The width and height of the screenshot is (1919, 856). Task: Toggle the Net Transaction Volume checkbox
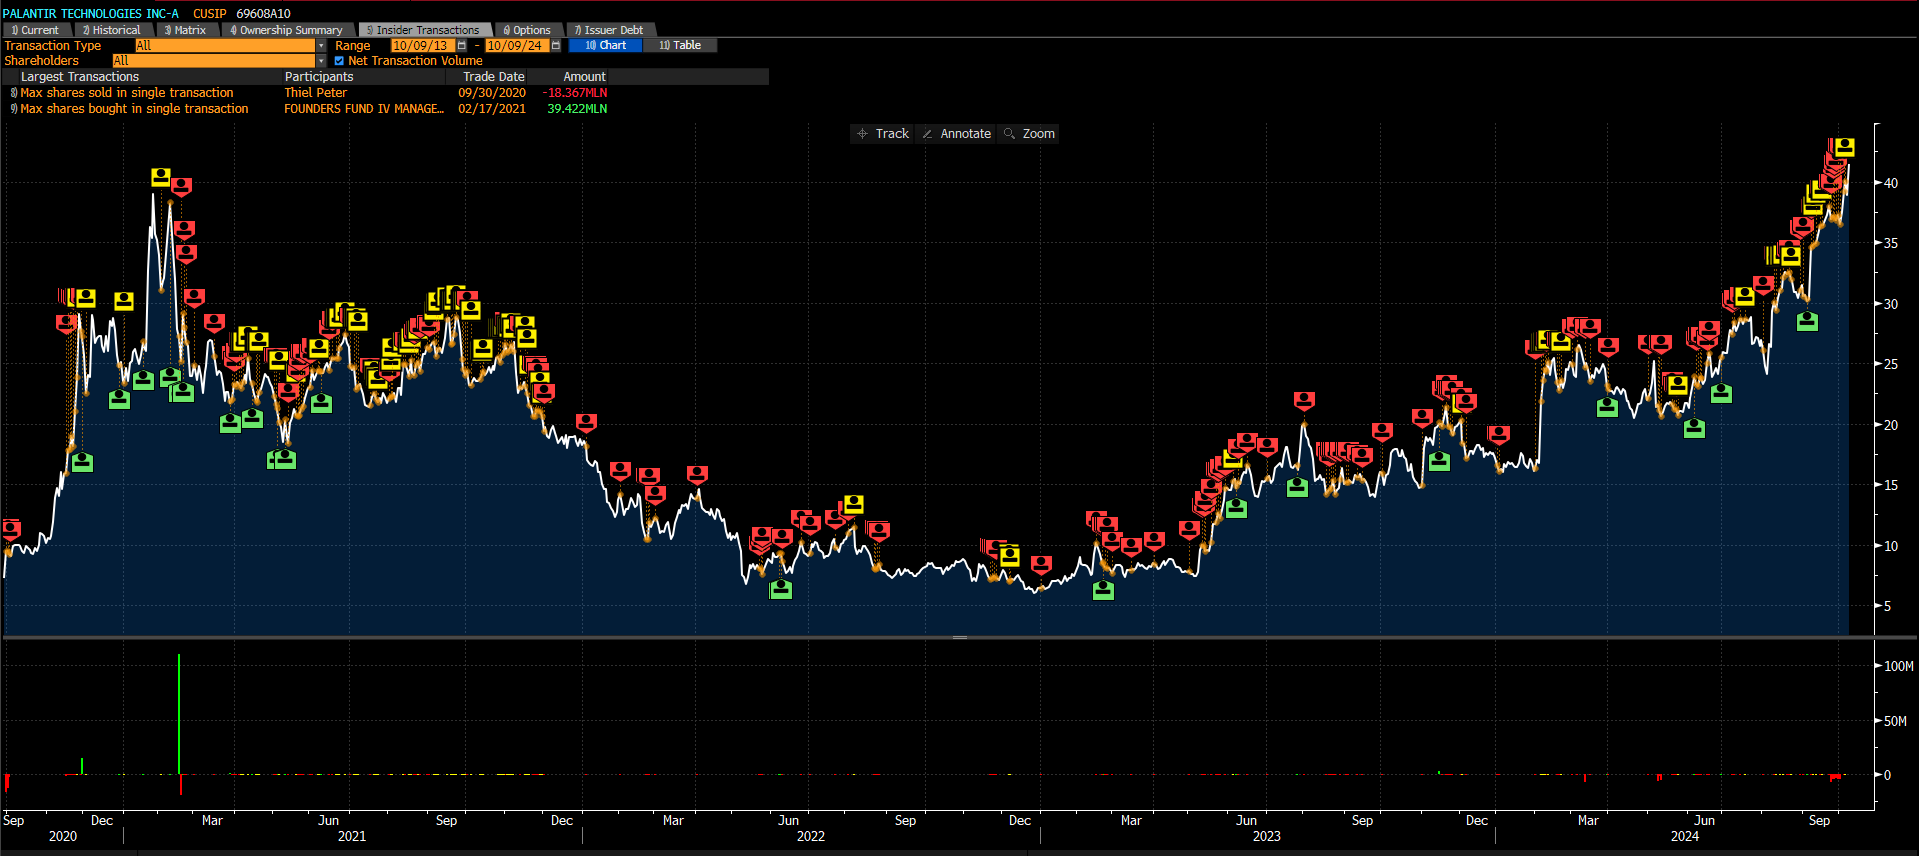tap(339, 61)
